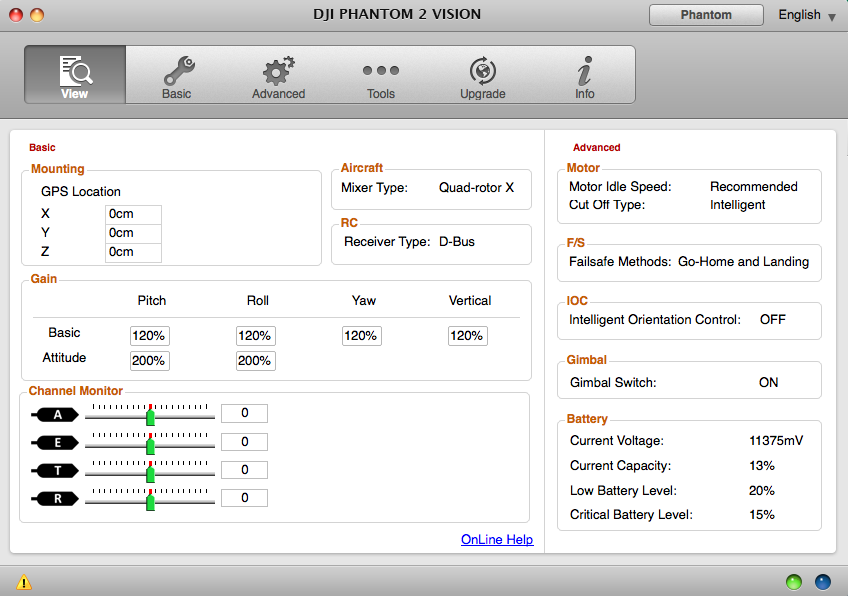Open the OnLine Help link
The image size is (848, 596).
click(x=497, y=539)
